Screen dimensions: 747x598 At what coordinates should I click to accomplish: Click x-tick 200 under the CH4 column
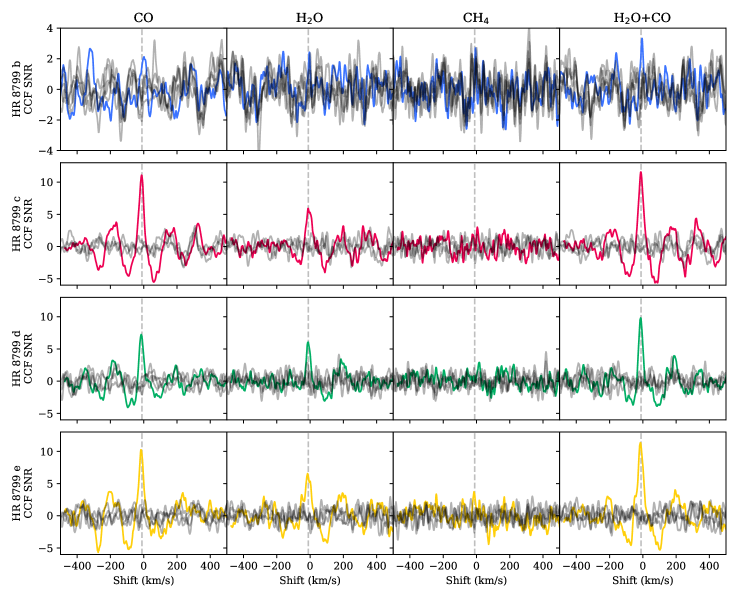pos(509,566)
